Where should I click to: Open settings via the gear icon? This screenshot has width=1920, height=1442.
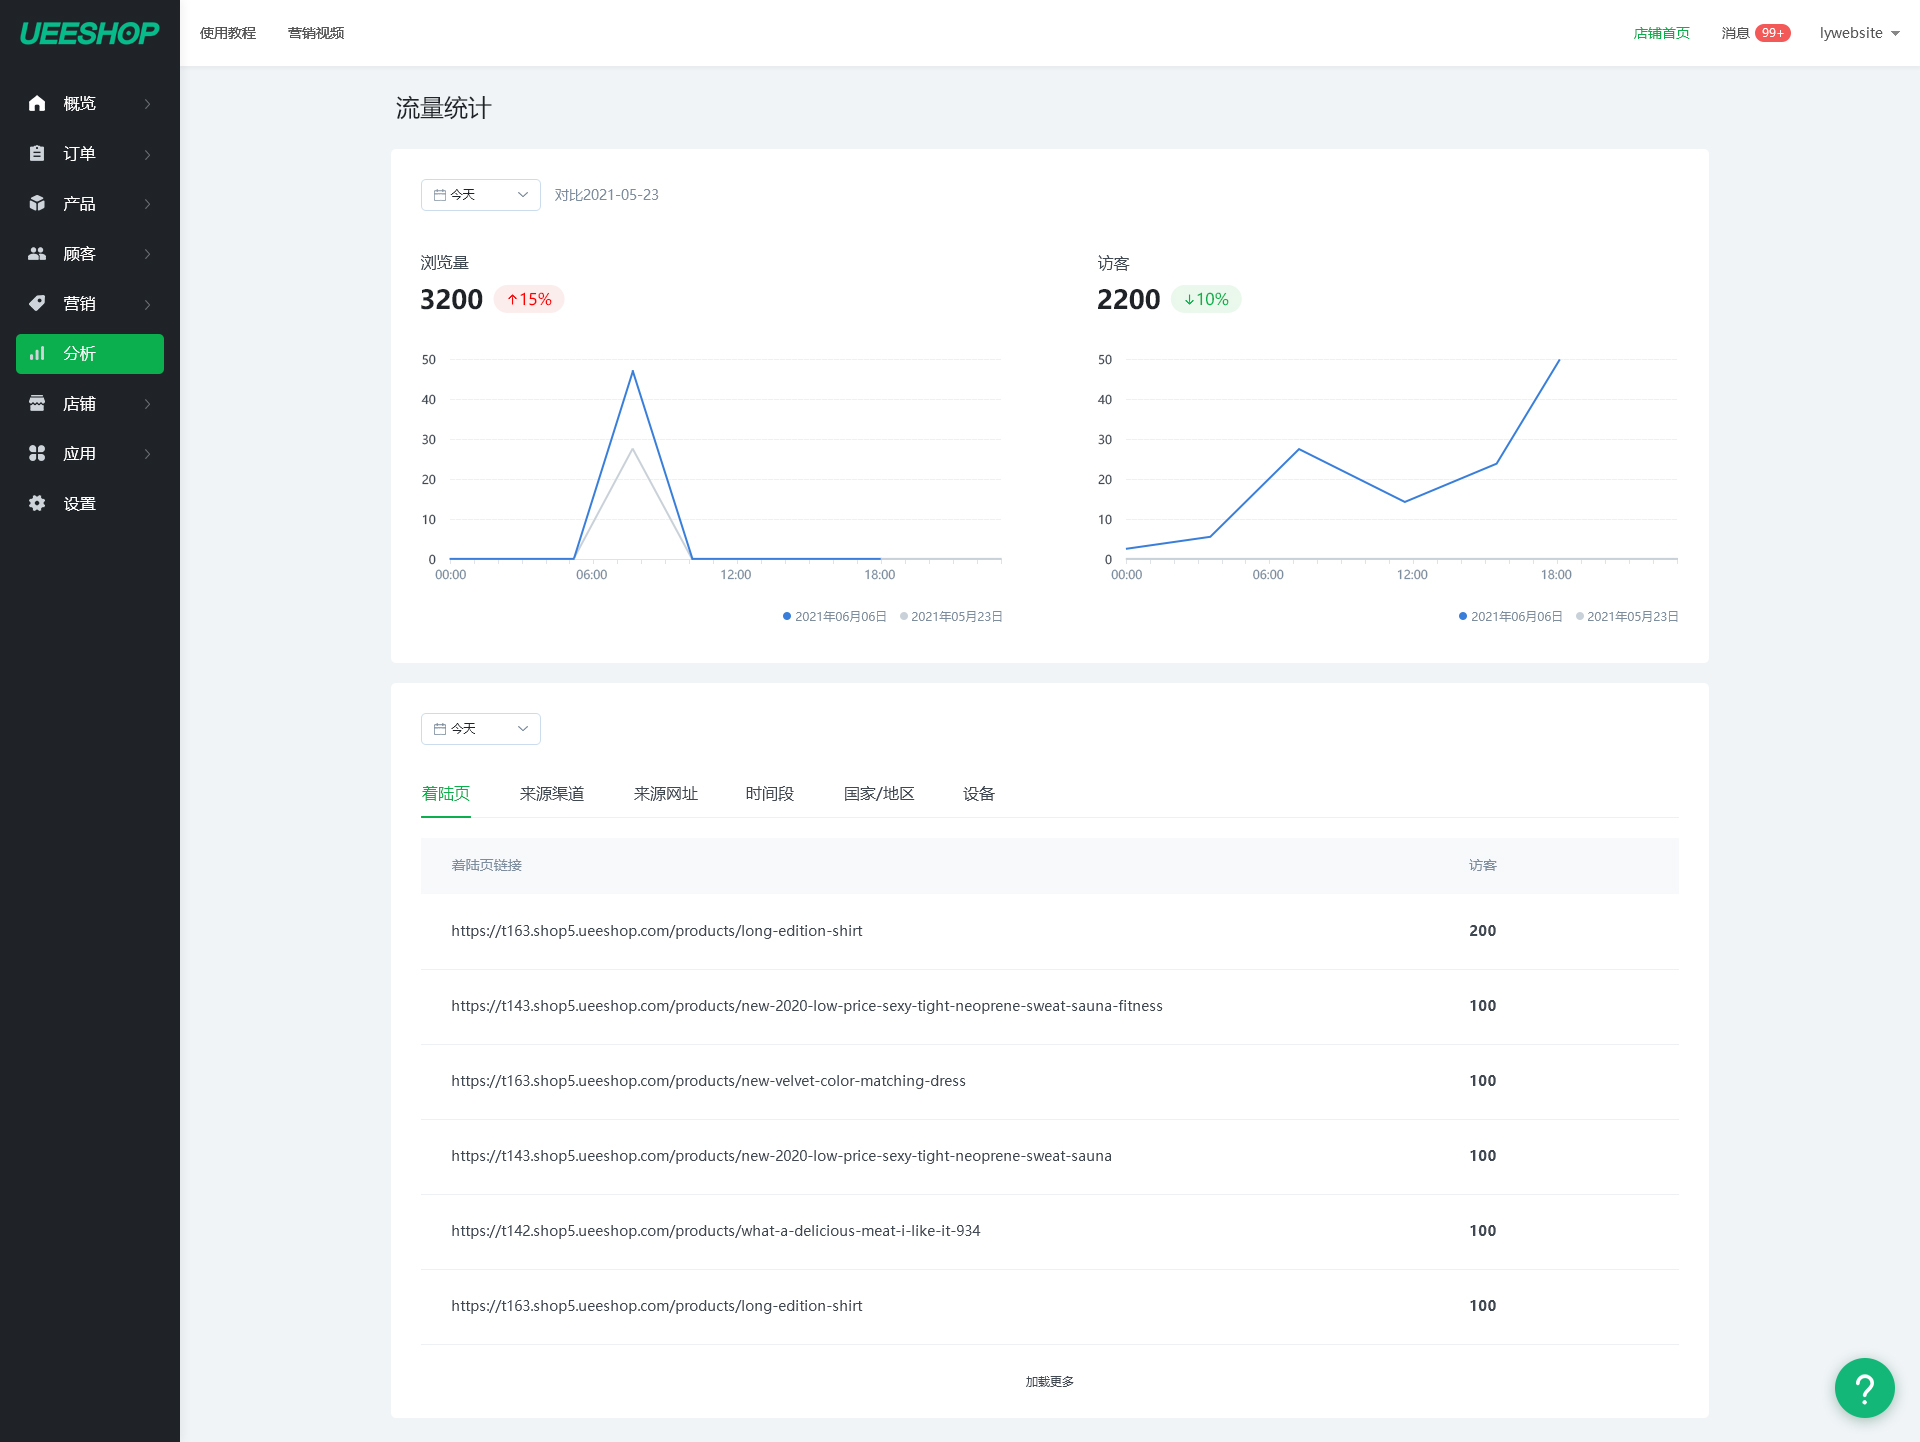tap(37, 503)
